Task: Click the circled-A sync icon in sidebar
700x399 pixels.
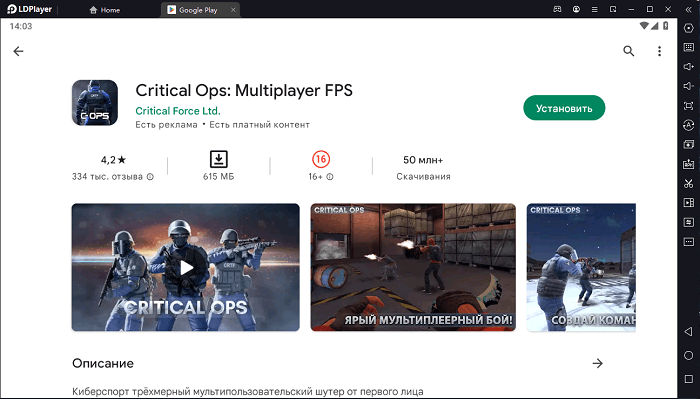Action: click(689, 125)
